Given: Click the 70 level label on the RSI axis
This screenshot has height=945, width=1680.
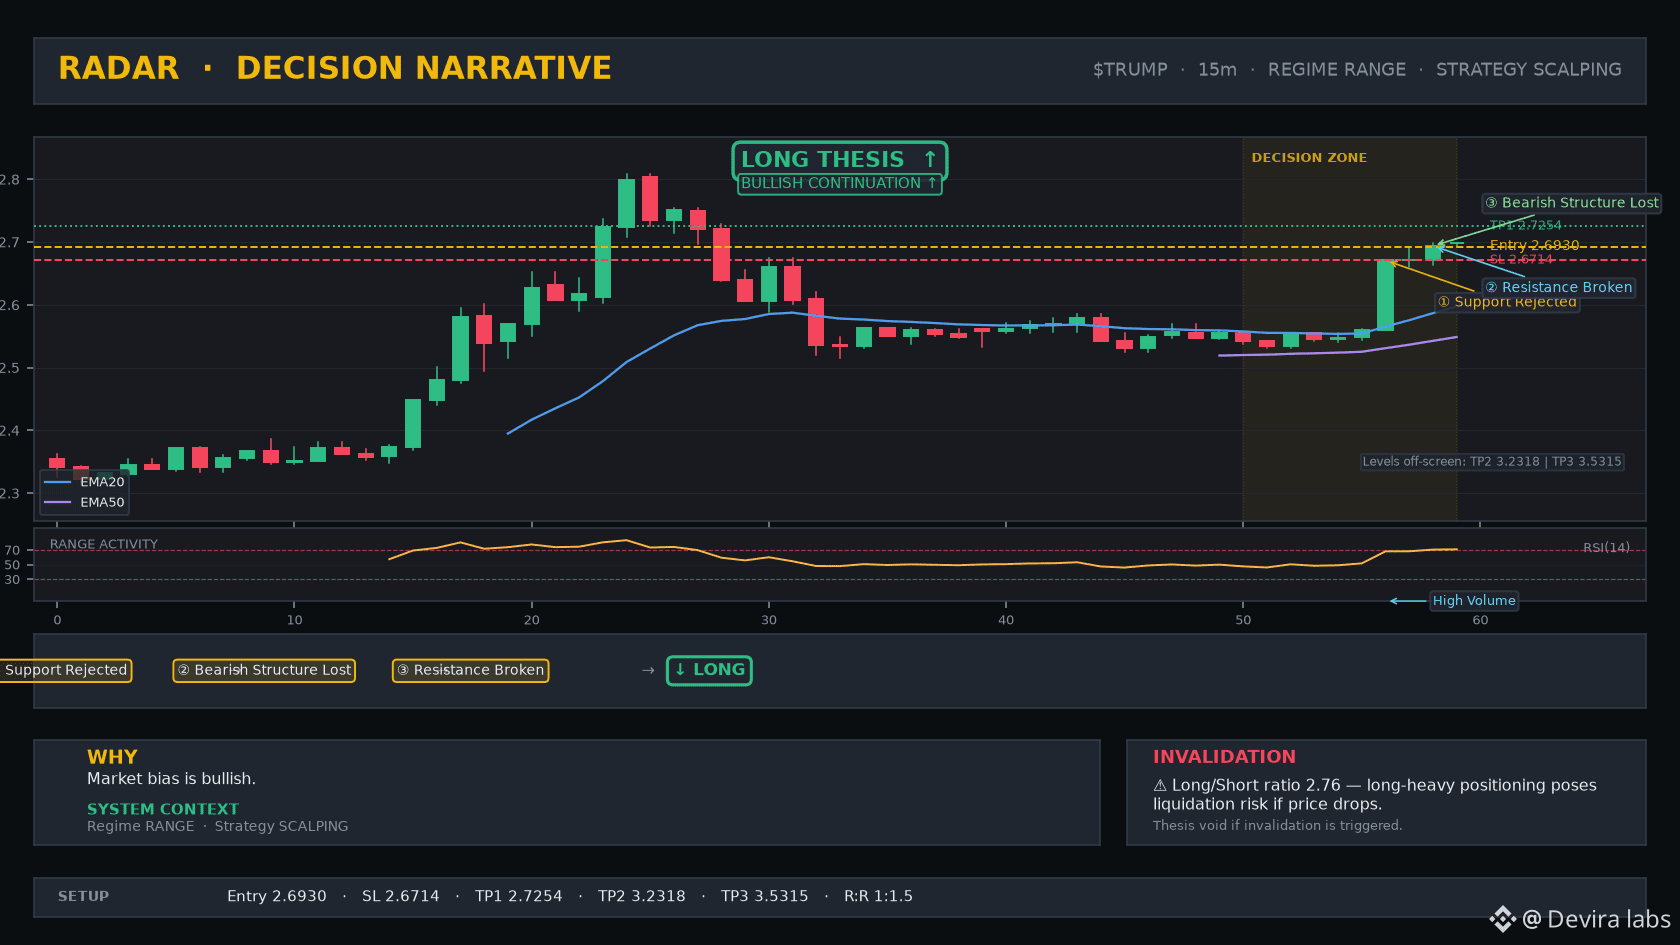Looking at the screenshot, I should click(12, 551).
